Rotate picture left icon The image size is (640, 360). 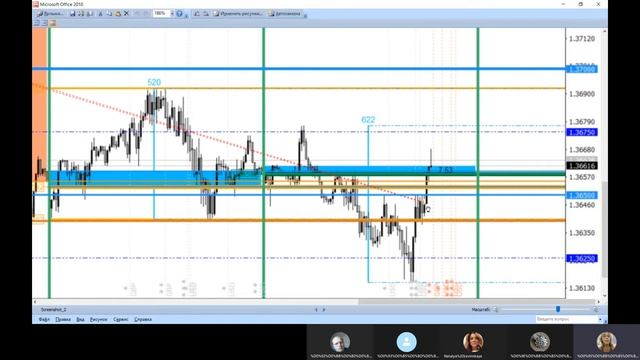pyautogui.click(x=197, y=13)
